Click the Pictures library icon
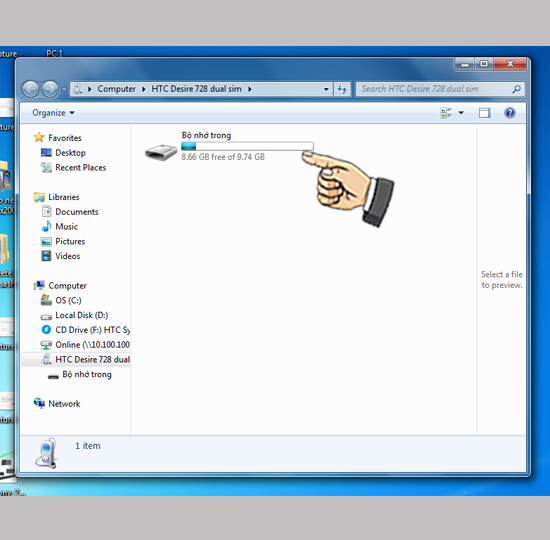This screenshot has height=540, width=550. 46,241
